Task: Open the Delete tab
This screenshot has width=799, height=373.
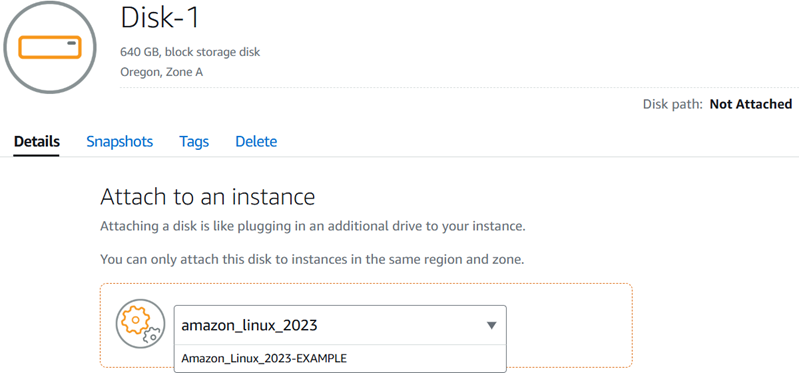Action: pyautogui.click(x=256, y=141)
